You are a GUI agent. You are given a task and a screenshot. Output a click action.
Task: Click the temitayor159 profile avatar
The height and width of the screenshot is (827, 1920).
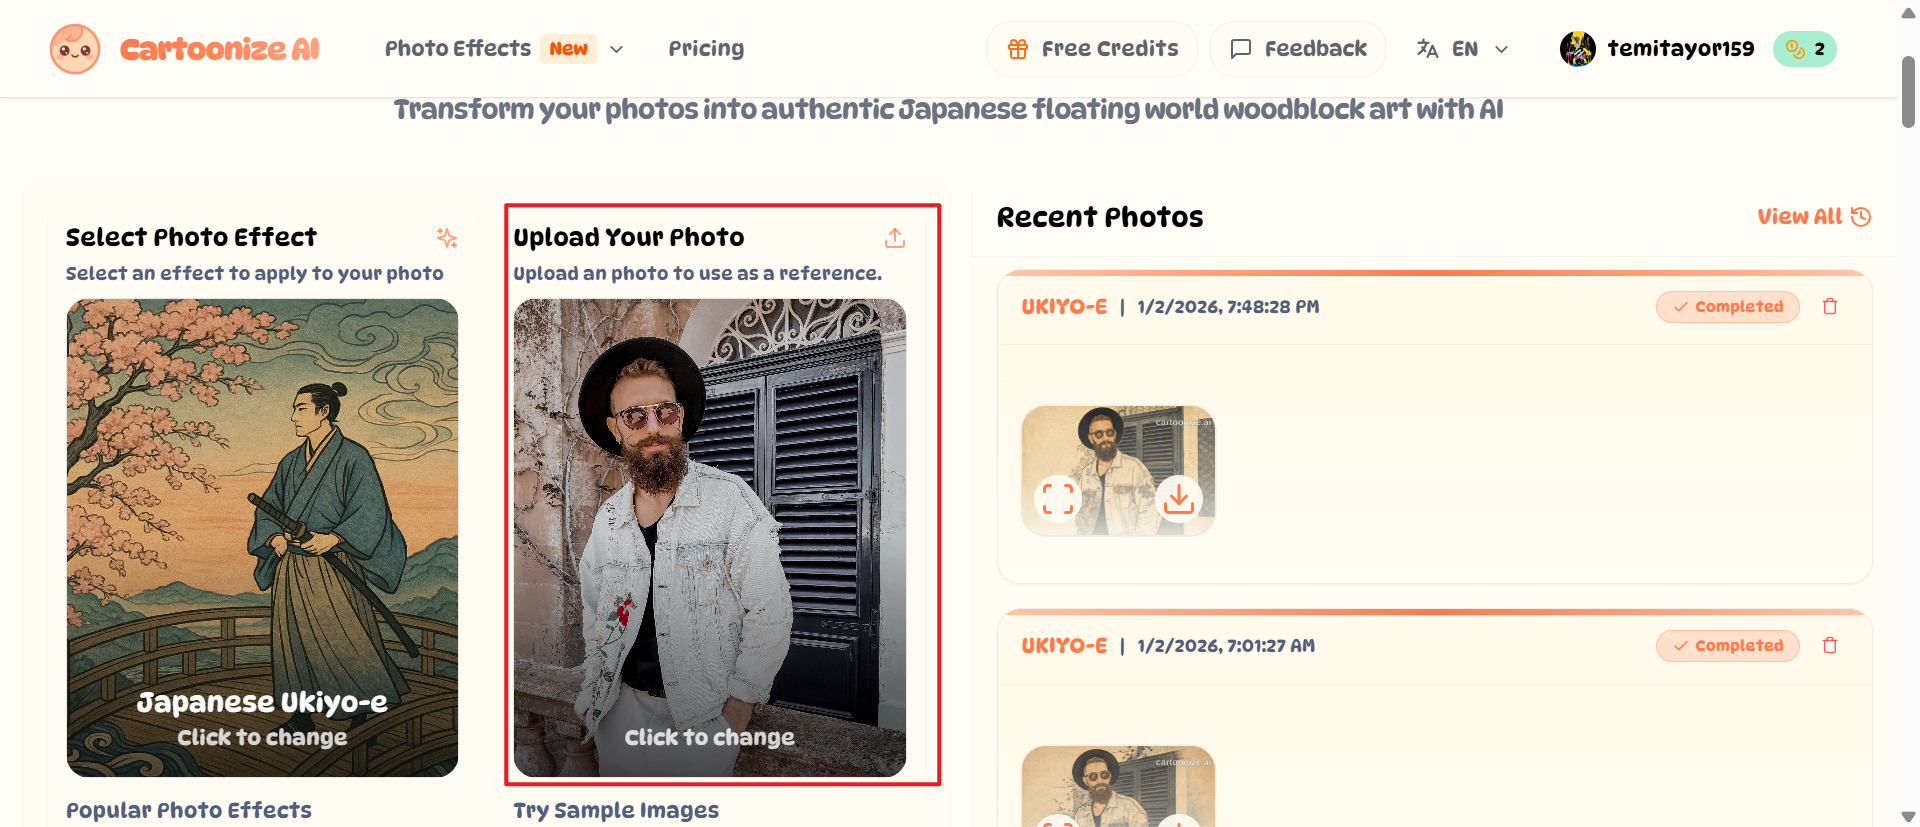coord(1578,49)
